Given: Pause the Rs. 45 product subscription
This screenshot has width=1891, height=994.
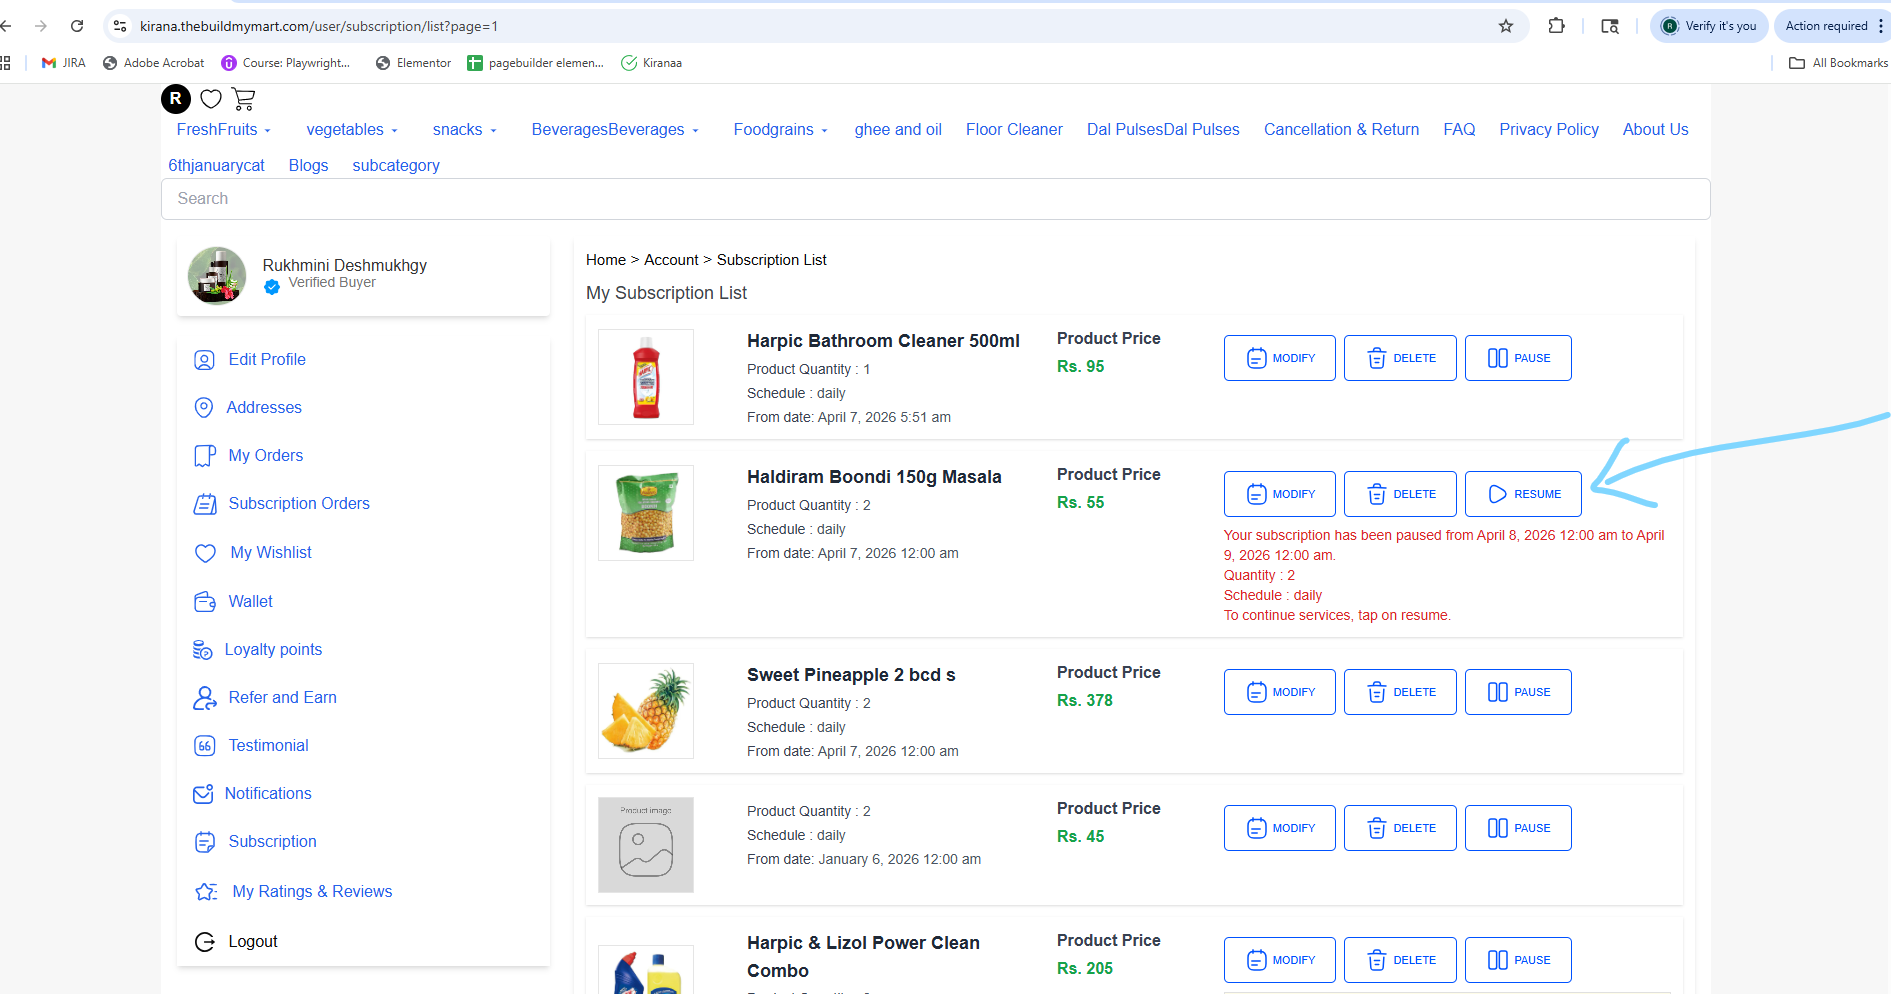Looking at the screenshot, I should (x=1518, y=828).
